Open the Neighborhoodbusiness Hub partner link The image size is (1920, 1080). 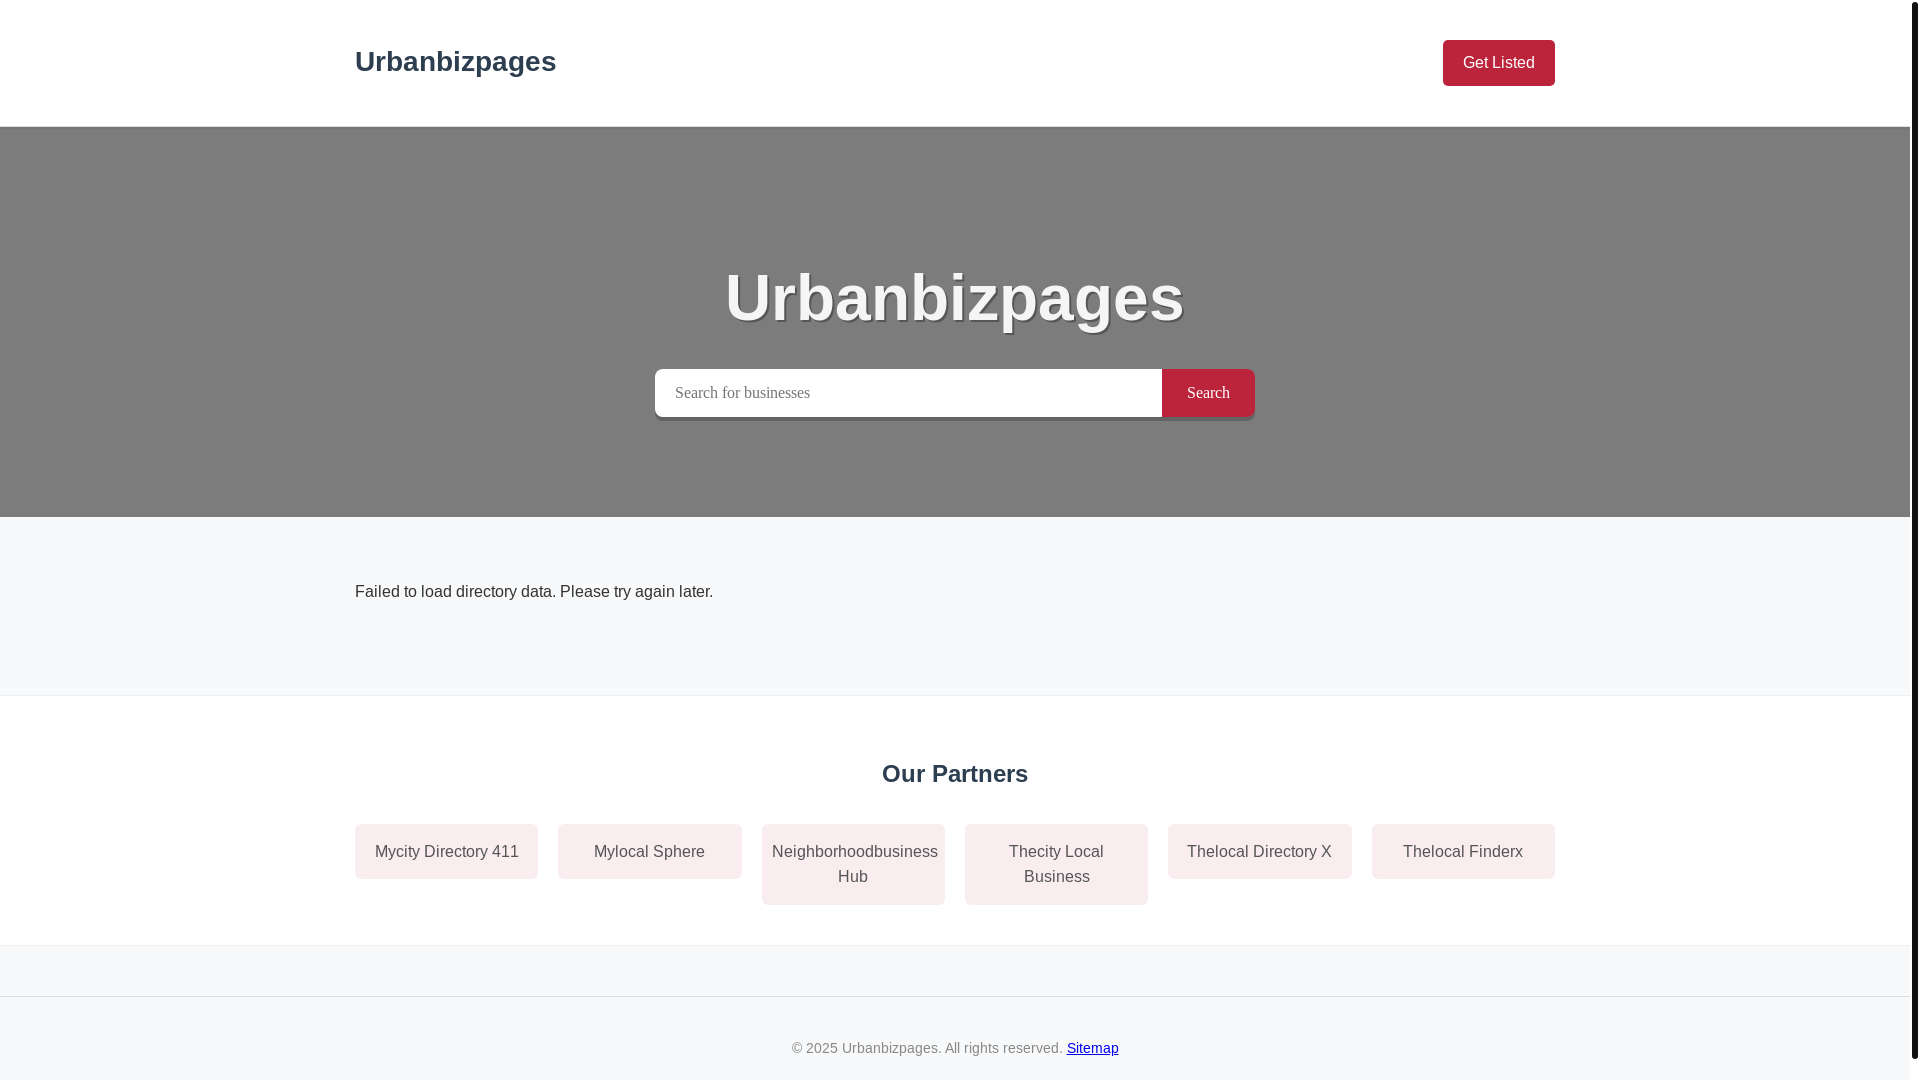(853, 864)
